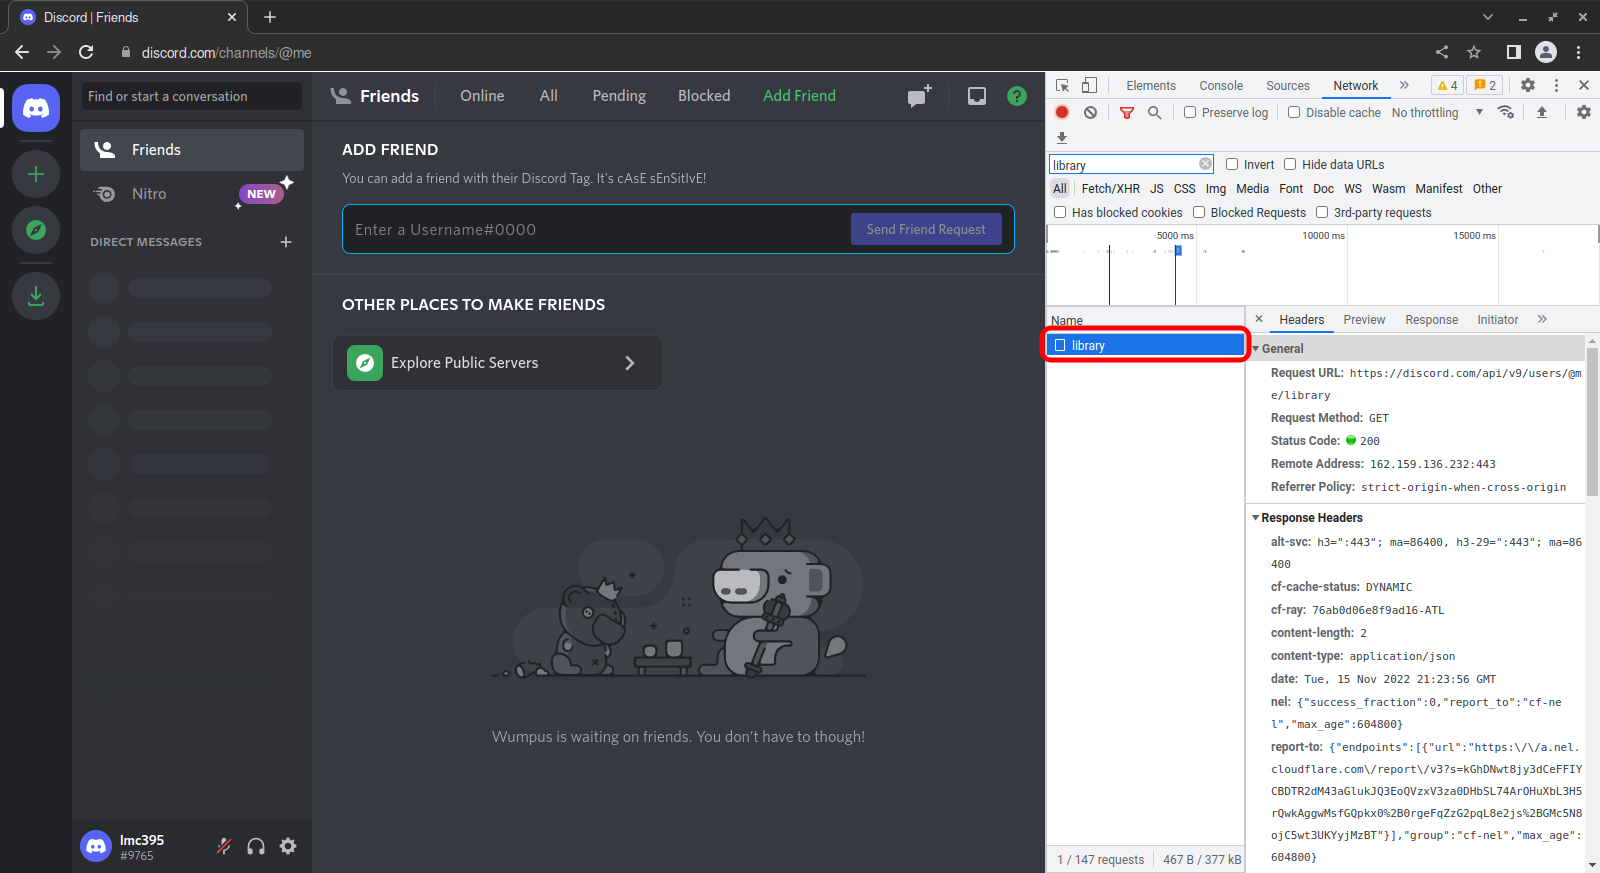1600x873 pixels.
Task: Open Chrome profile avatar icon
Action: 1546,52
